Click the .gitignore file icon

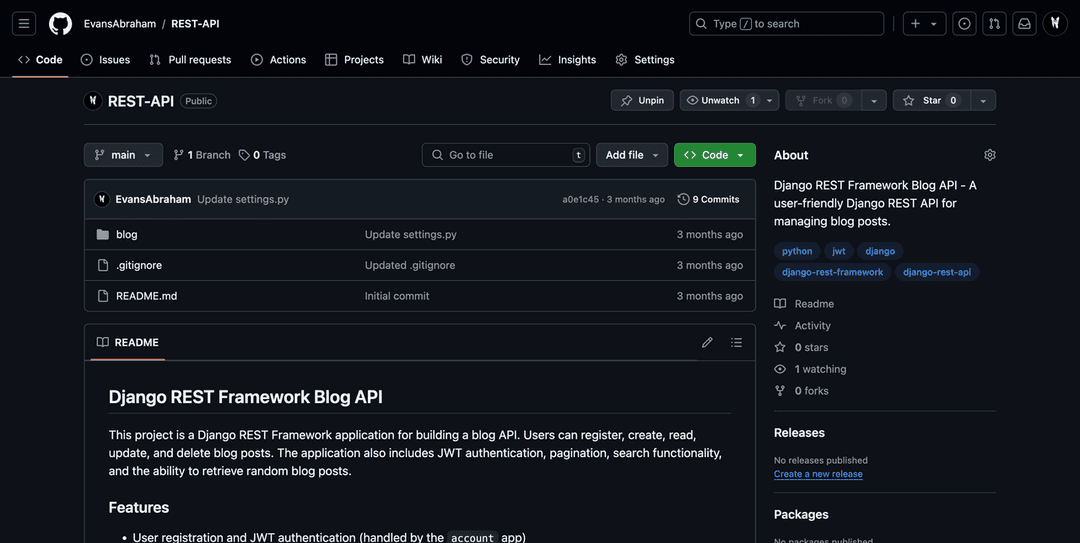click(103, 265)
